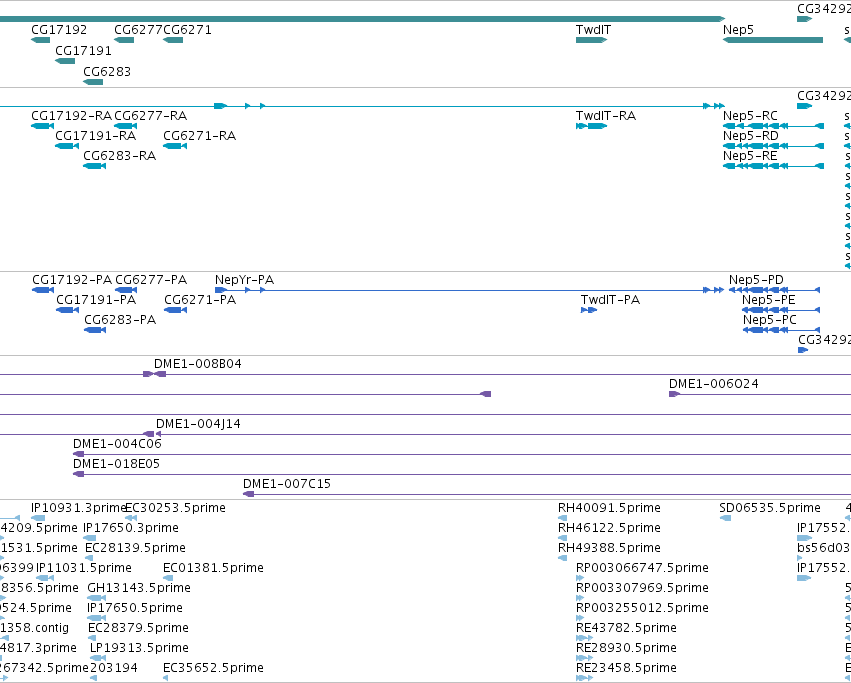The width and height of the screenshot is (851, 683).
Task: Select clone DME1-008B04
Action: 198,364
